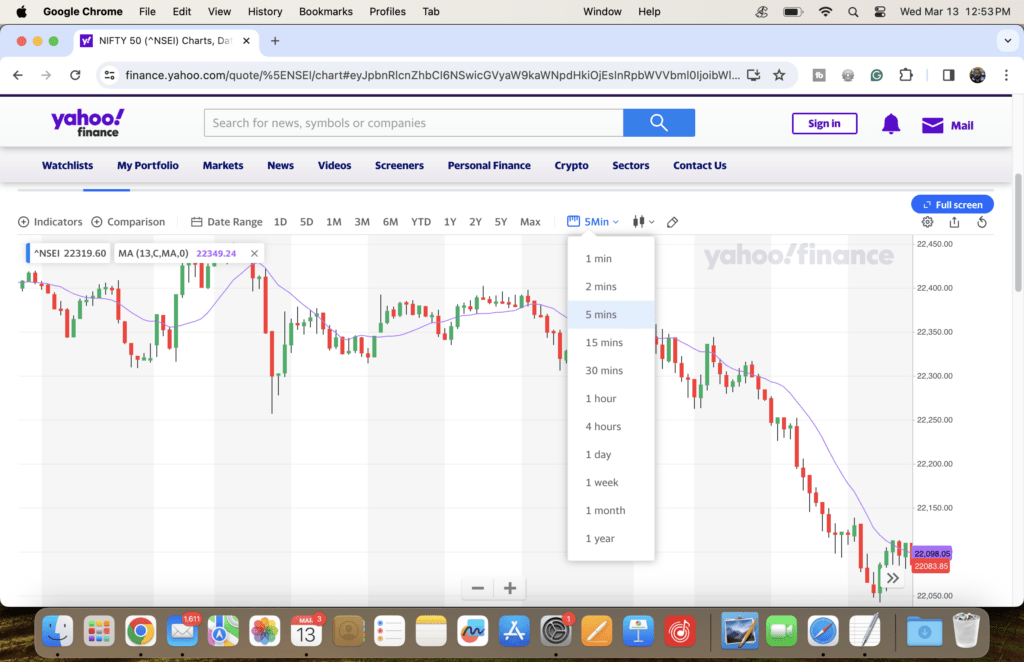Select 2 mins interval
1024x662 pixels.
tap(611, 287)
